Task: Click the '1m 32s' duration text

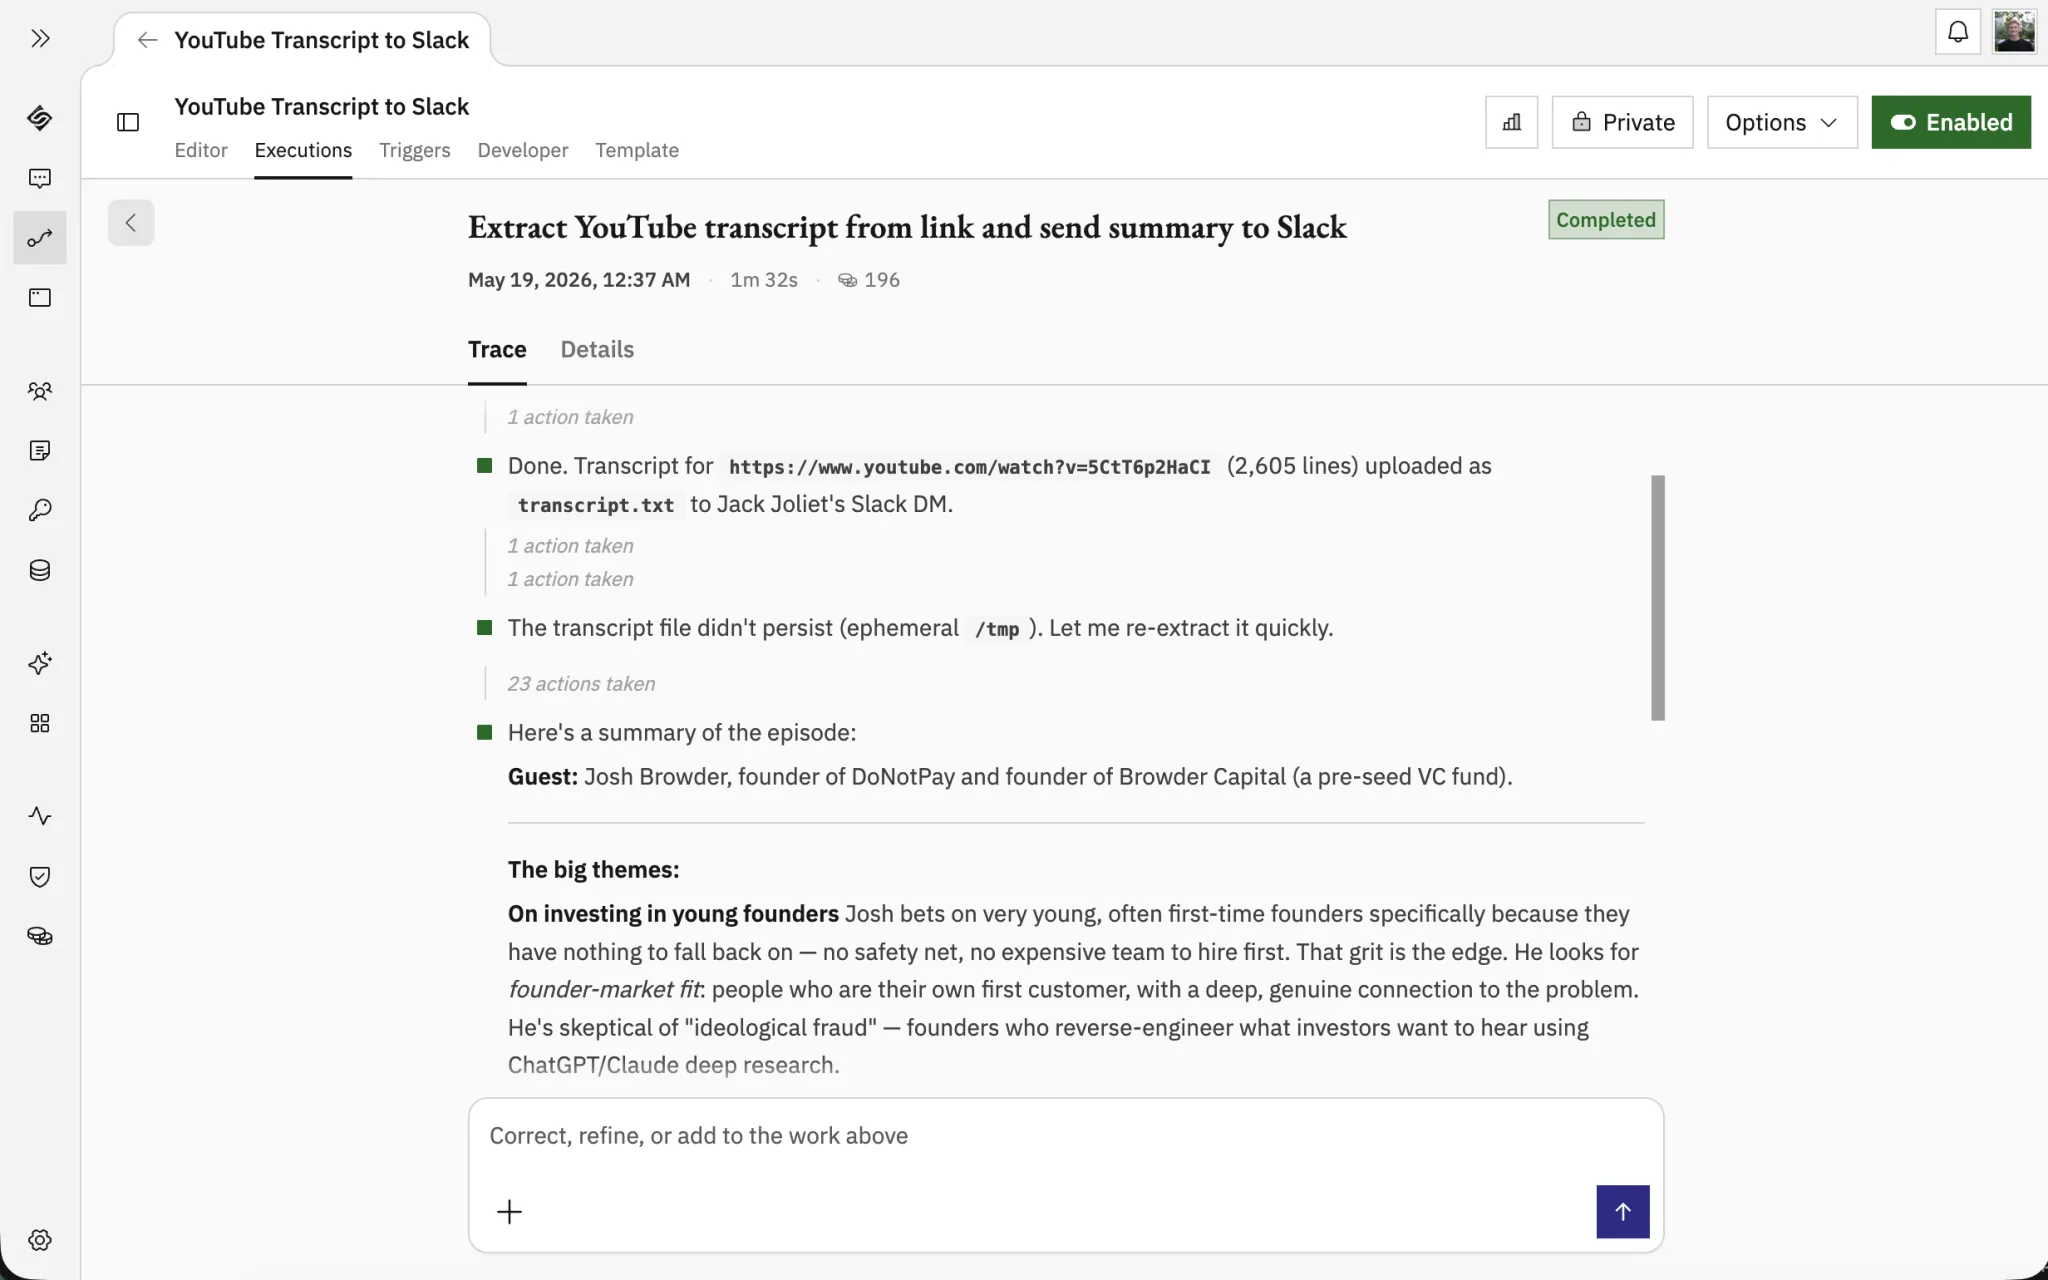Action: coord(764,281)
